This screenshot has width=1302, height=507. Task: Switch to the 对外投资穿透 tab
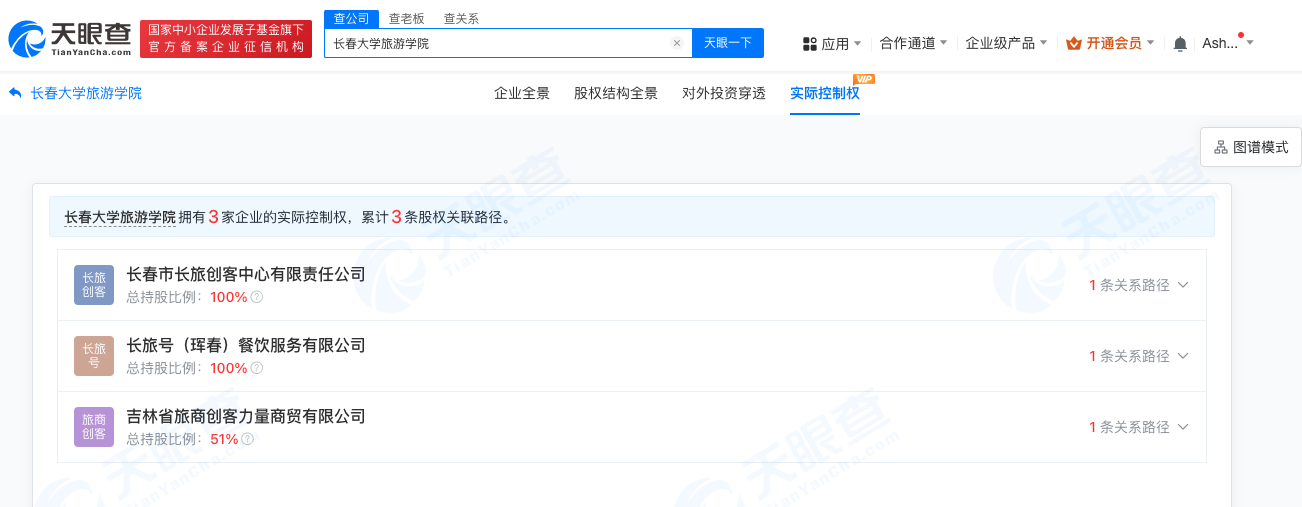click(x=724, y=93)
